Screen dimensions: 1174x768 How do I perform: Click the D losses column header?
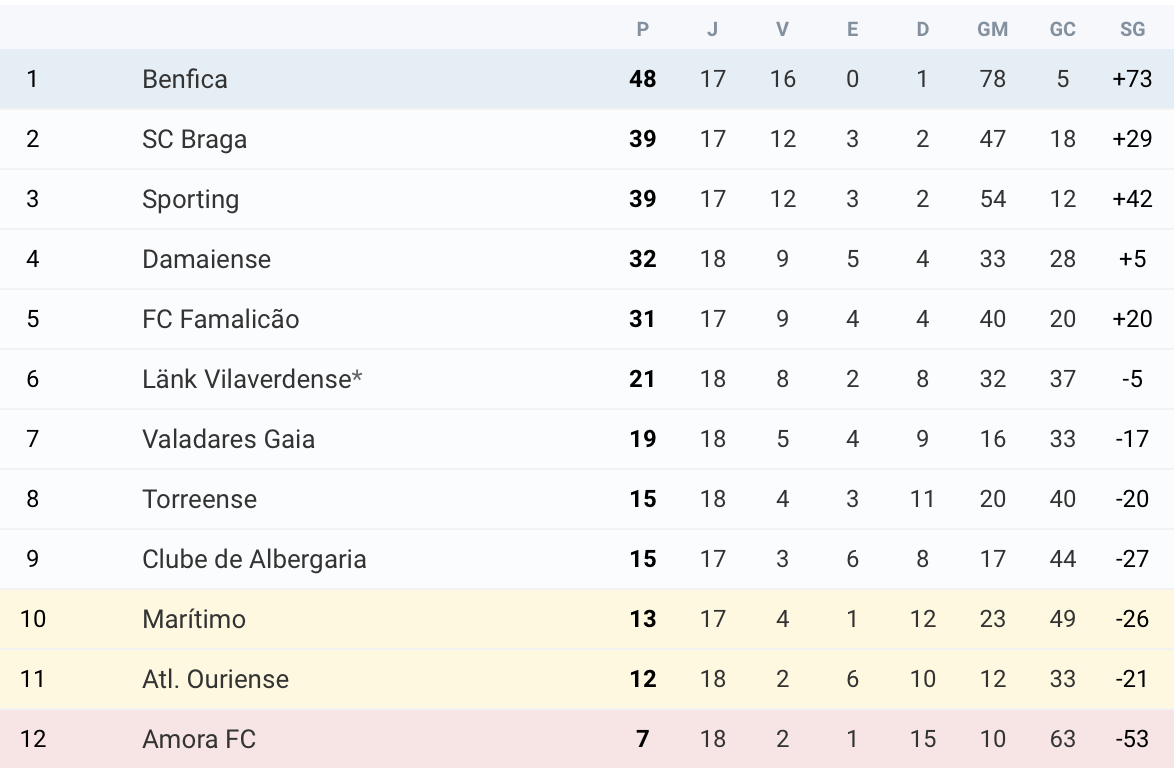pos(922,30)
